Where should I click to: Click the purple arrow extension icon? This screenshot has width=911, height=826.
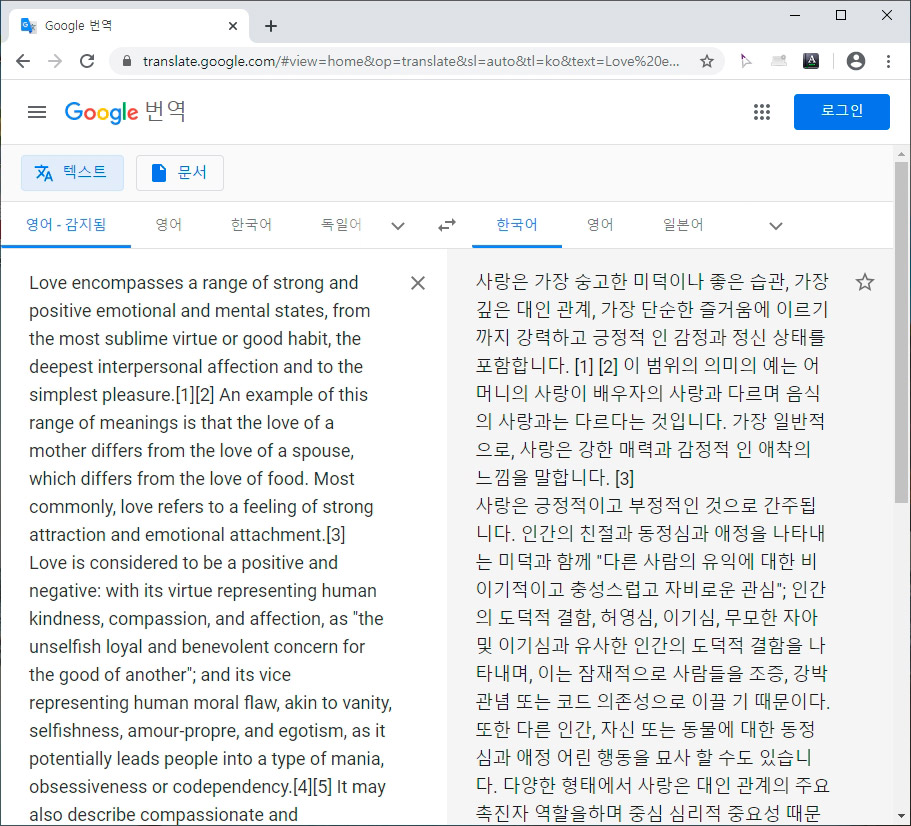click(x=745, y=60)
